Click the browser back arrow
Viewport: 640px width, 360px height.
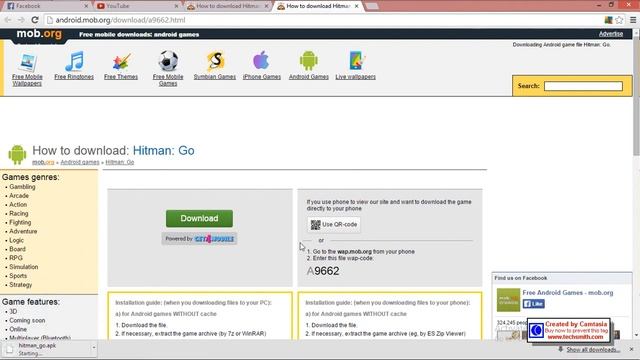pyautogui.click(x=8, y=20)
